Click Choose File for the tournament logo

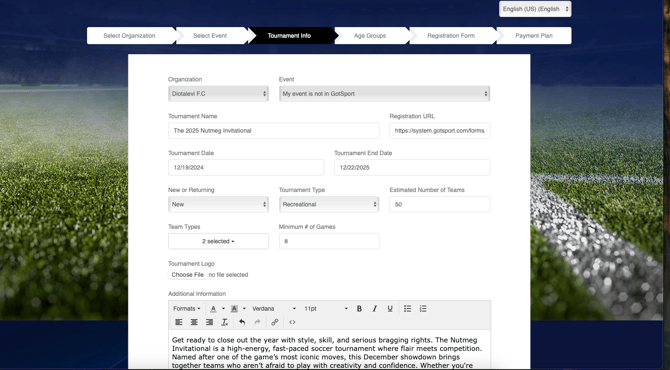click(188, 275)
